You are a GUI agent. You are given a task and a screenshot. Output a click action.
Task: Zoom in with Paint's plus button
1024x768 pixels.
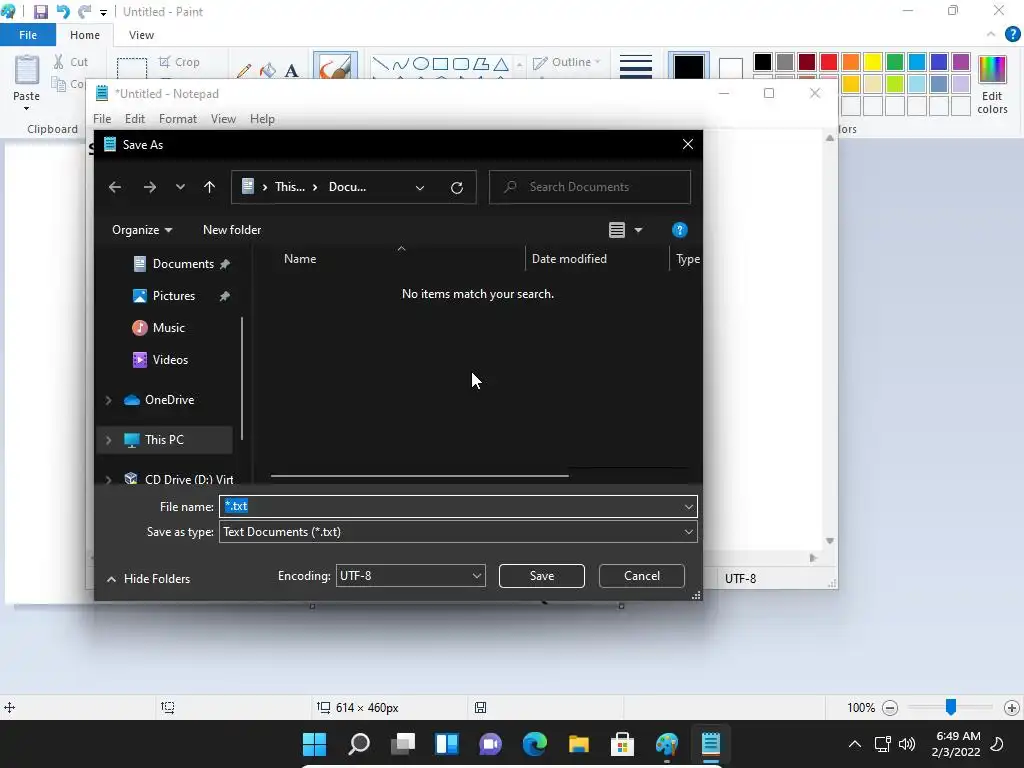click(1012, 708)
